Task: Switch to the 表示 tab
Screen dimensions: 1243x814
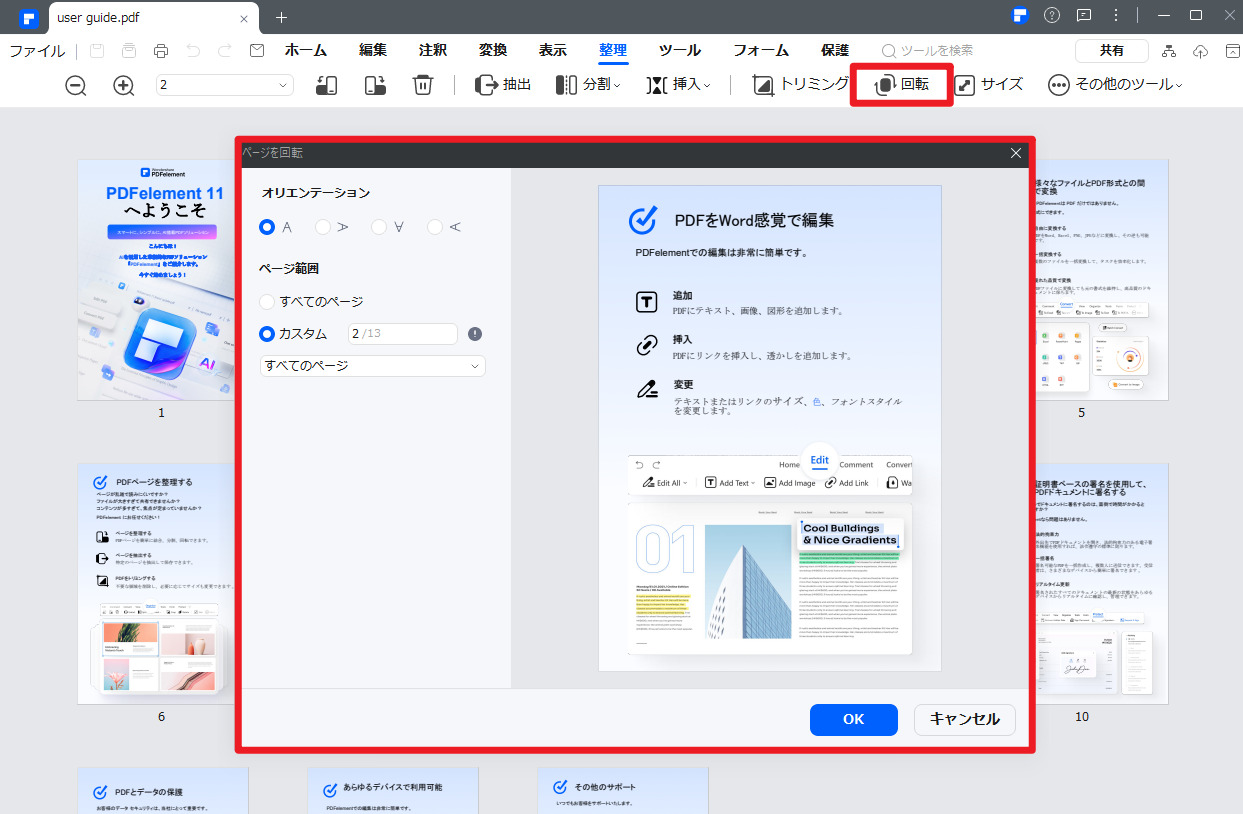Action: click(x=553, y=50)
